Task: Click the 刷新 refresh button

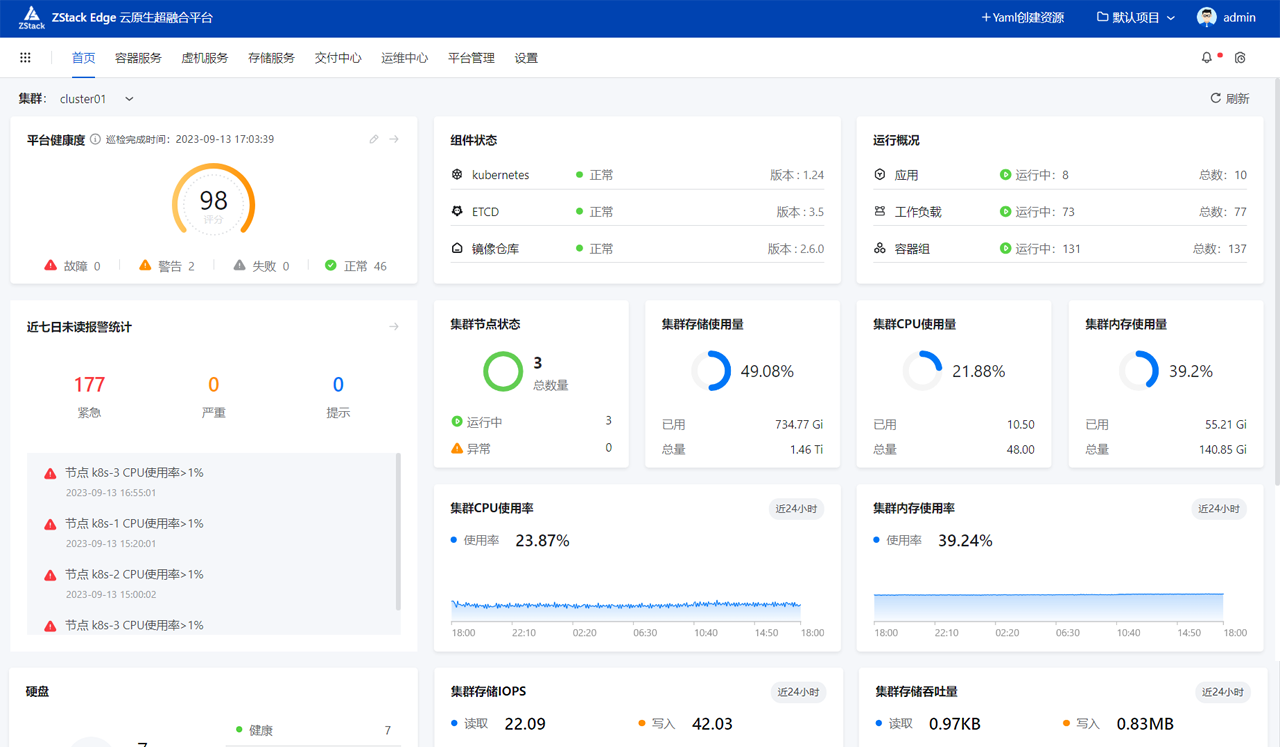Action: click(x=1230, y=99)
